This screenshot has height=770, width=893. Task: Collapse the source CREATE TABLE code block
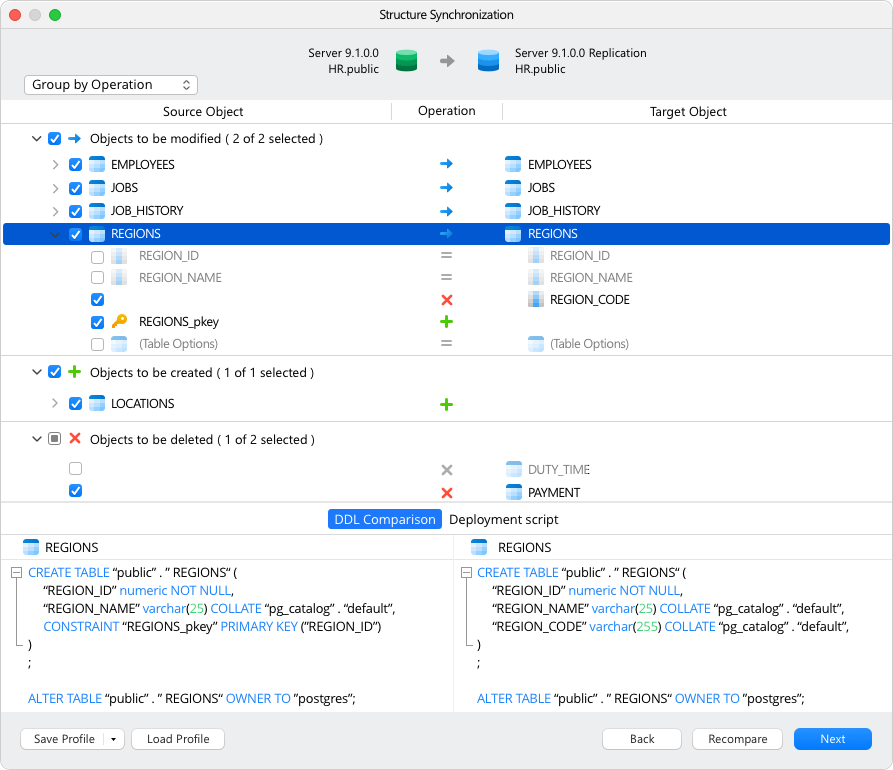tap(17, 572)
